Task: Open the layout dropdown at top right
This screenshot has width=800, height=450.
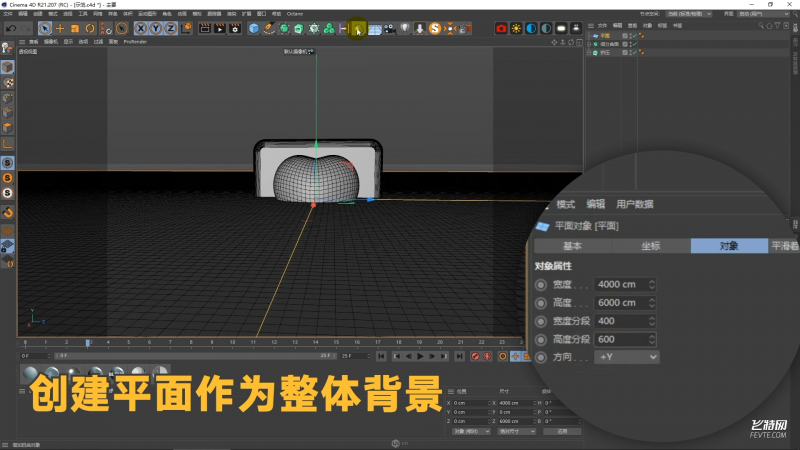Action: coord(763,14)
